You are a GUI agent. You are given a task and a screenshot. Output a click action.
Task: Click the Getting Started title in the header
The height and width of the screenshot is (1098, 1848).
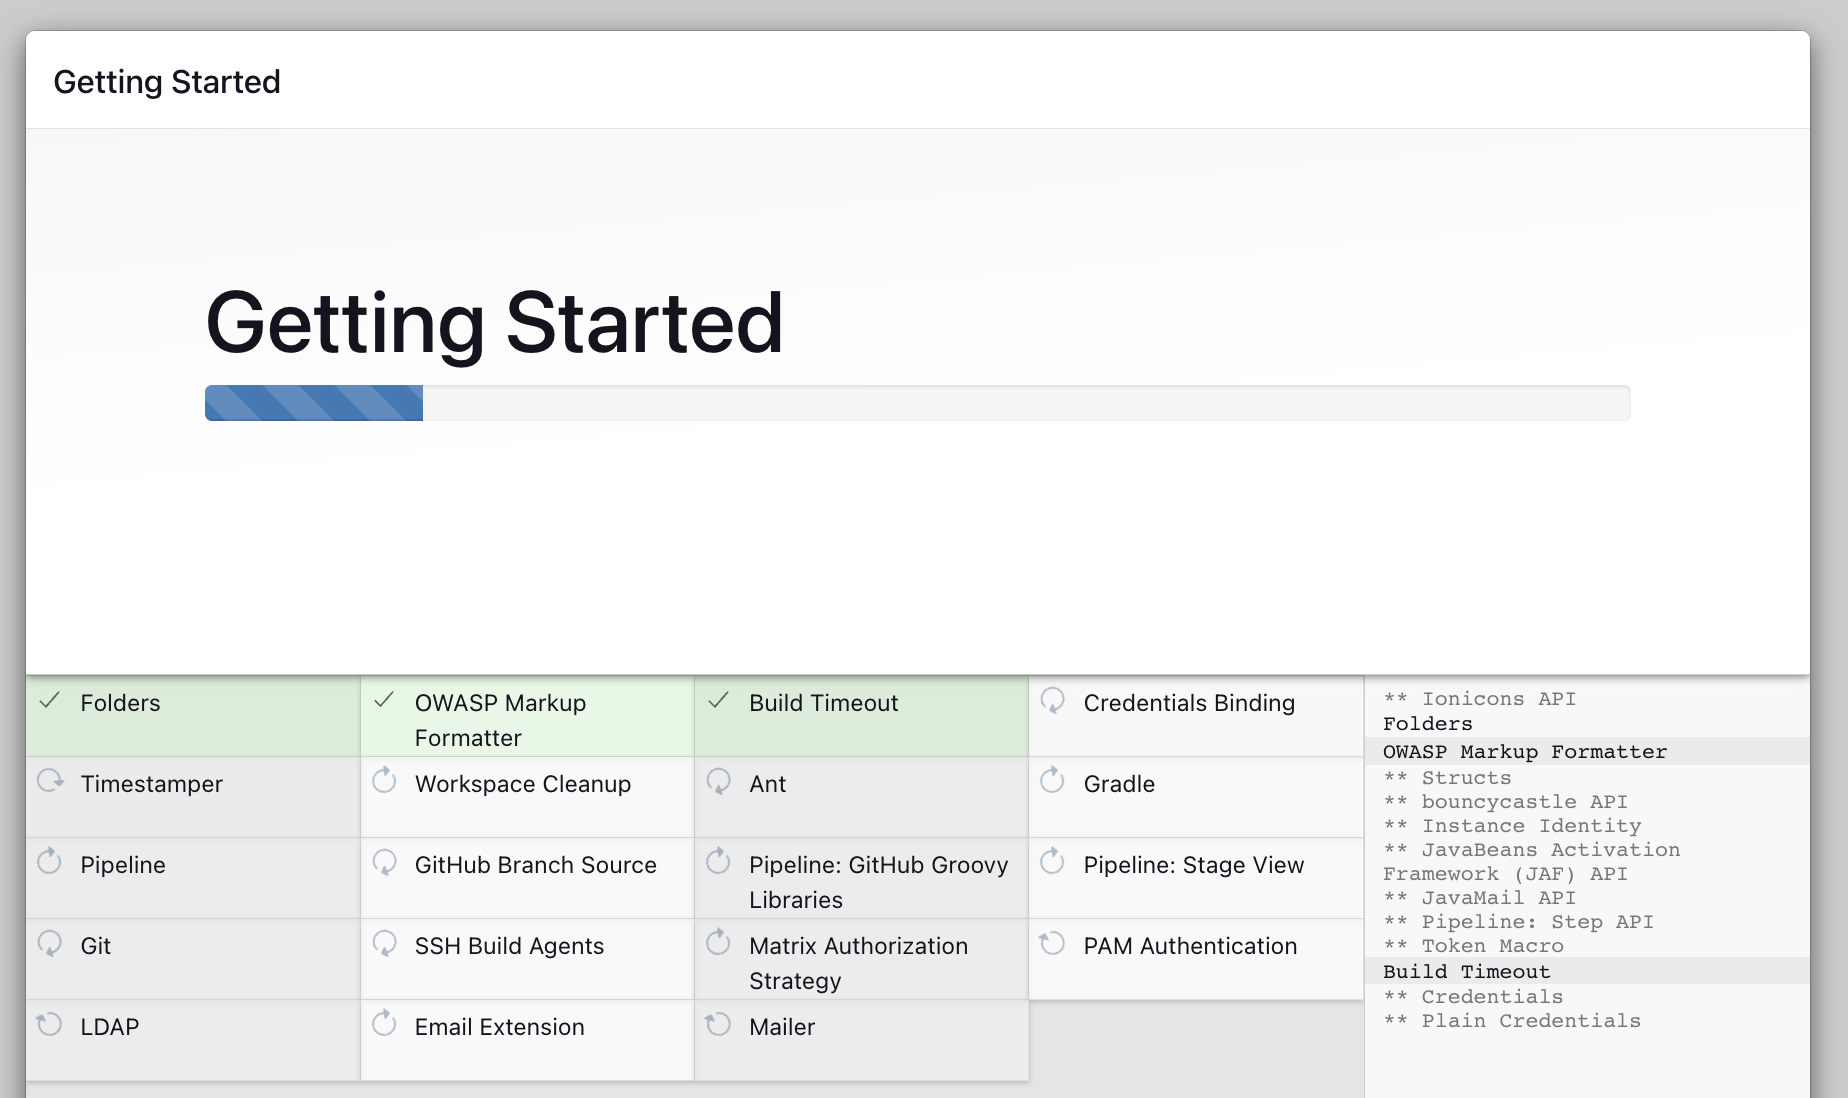[167, 81]
